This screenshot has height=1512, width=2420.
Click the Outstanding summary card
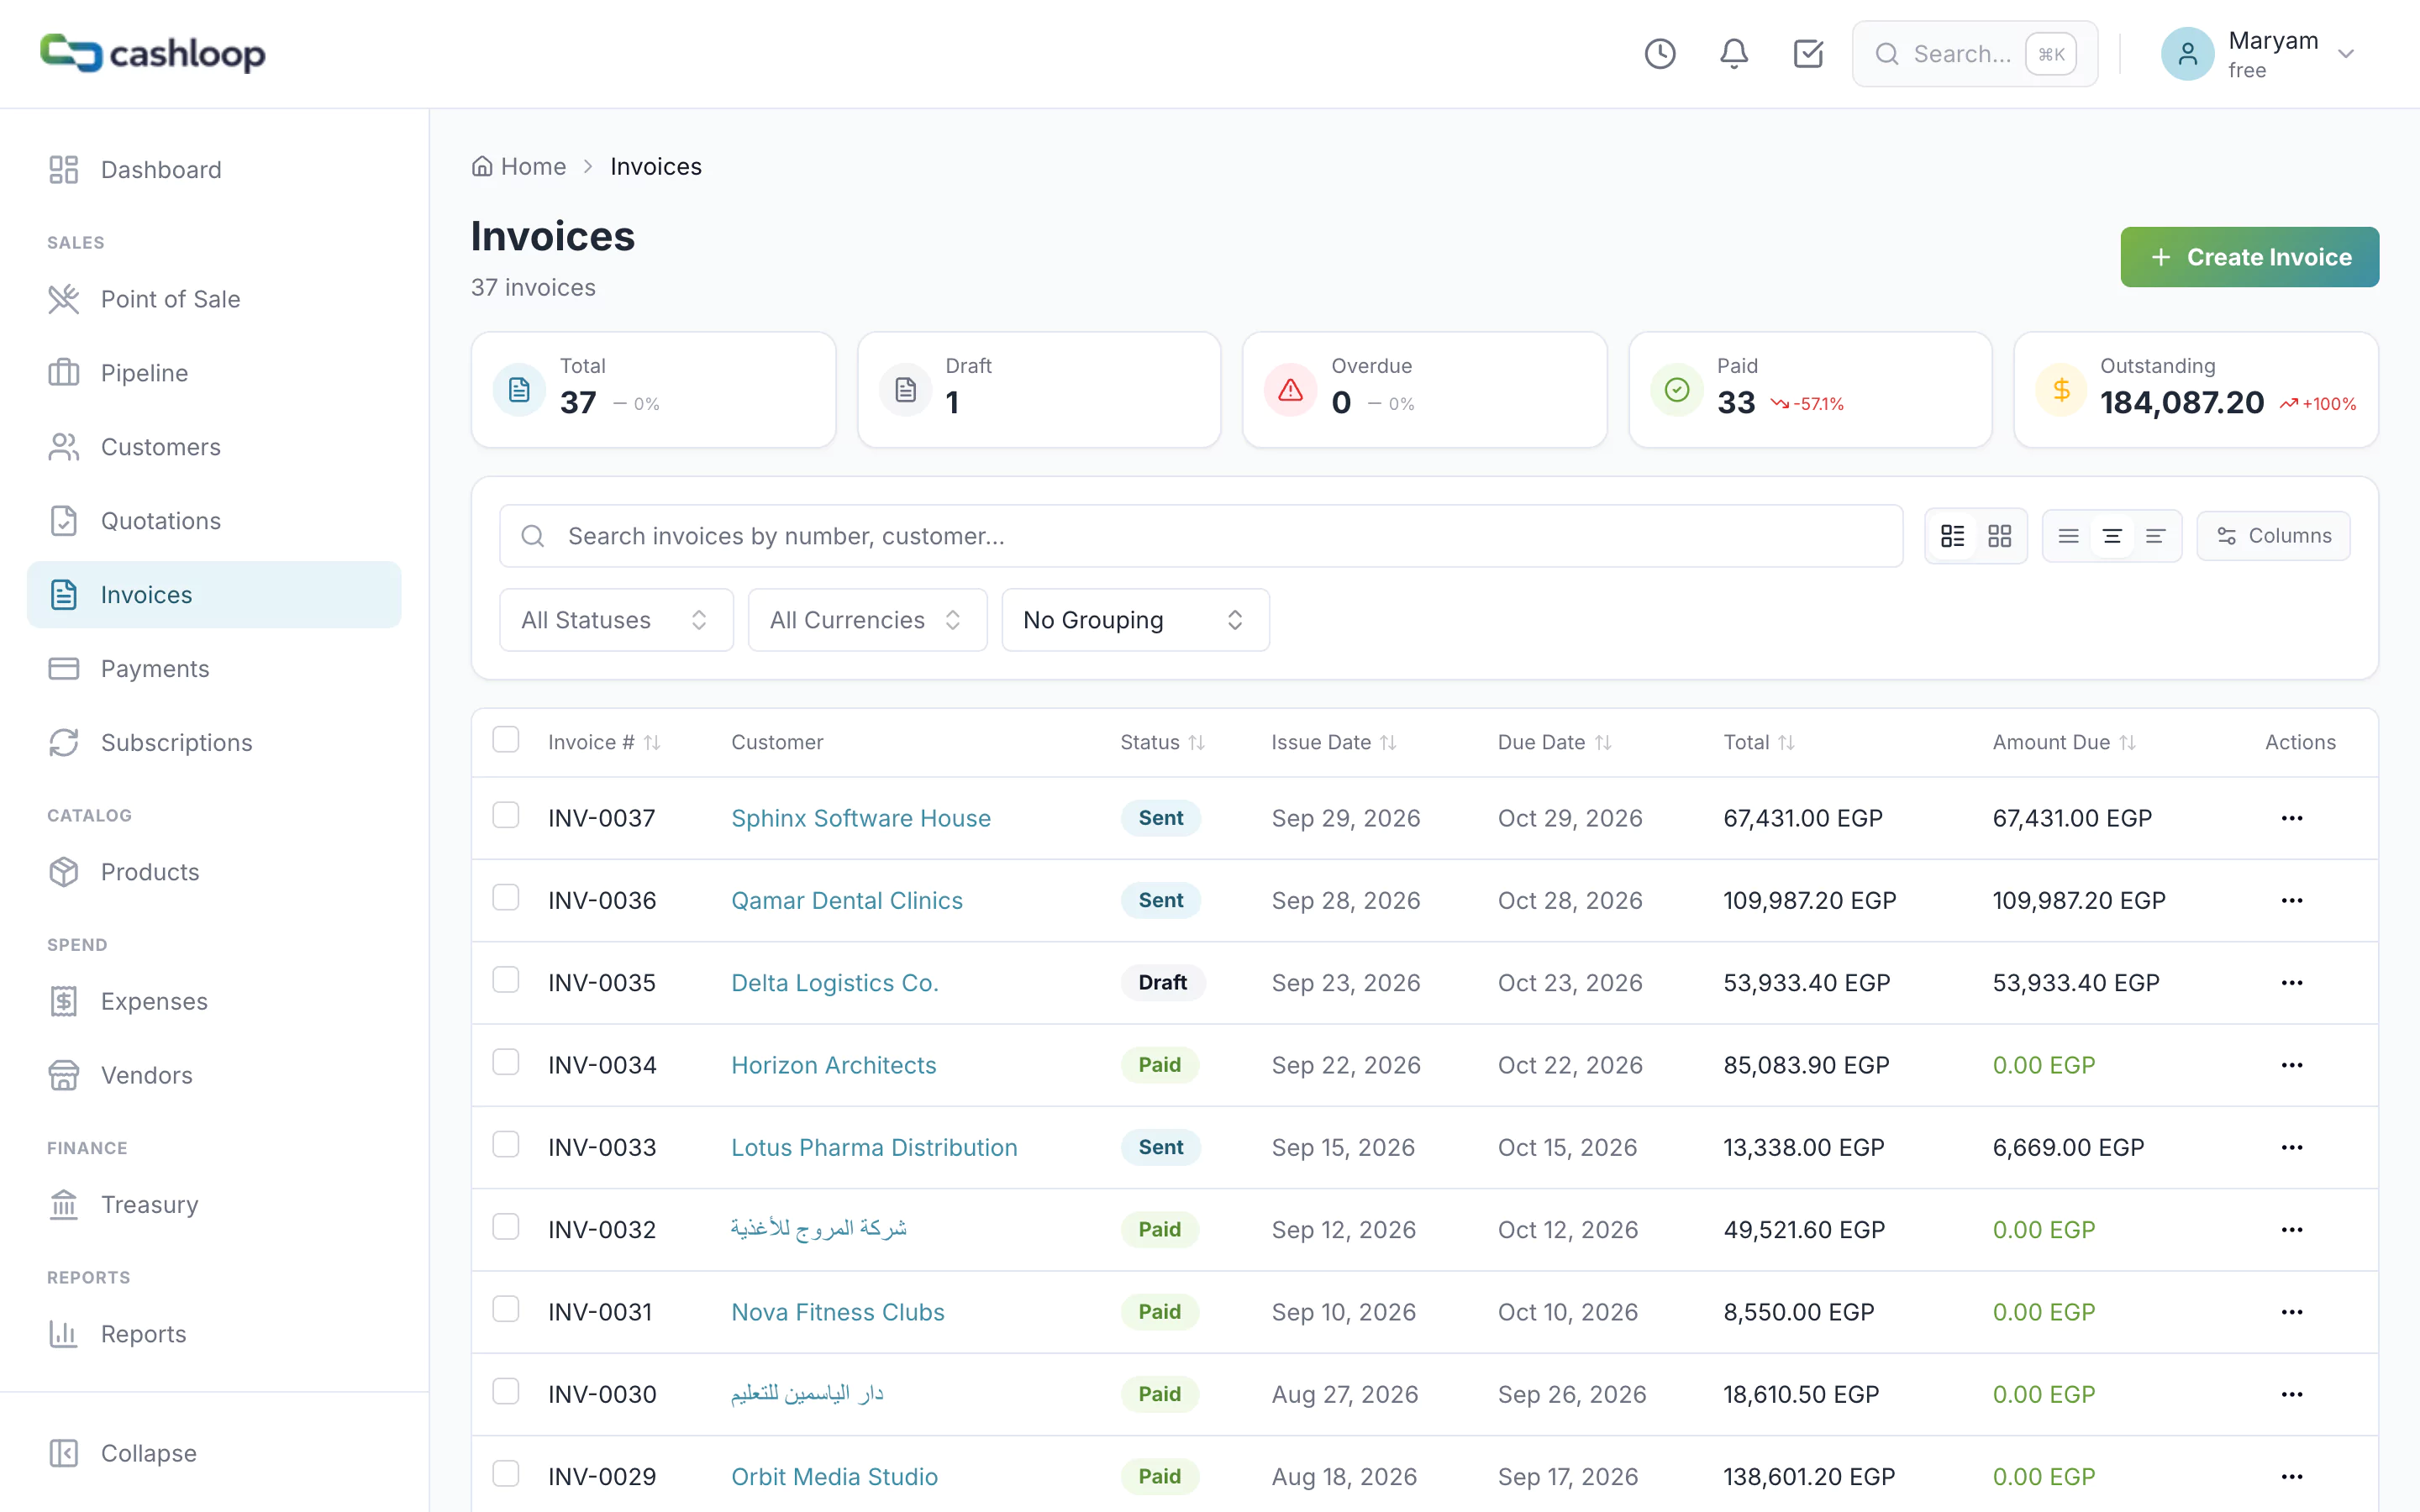point(2195,390)
